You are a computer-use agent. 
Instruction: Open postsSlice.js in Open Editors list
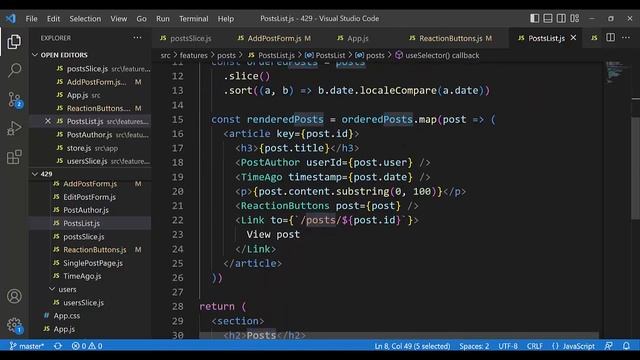click(87, 69)
